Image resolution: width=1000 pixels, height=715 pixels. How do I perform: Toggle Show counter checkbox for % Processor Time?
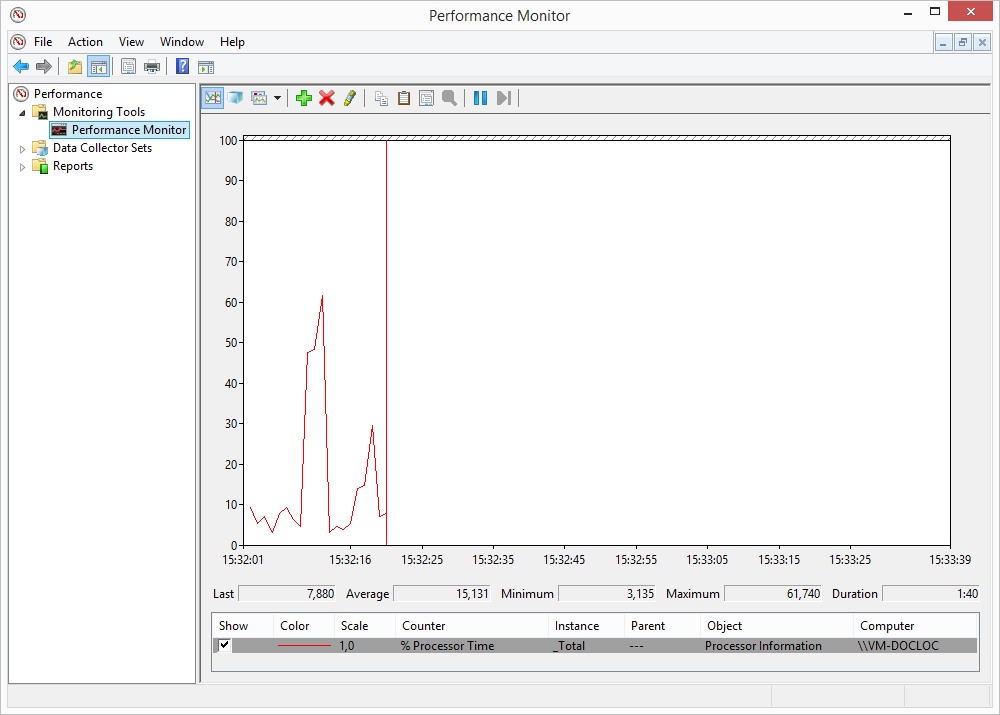224,645
